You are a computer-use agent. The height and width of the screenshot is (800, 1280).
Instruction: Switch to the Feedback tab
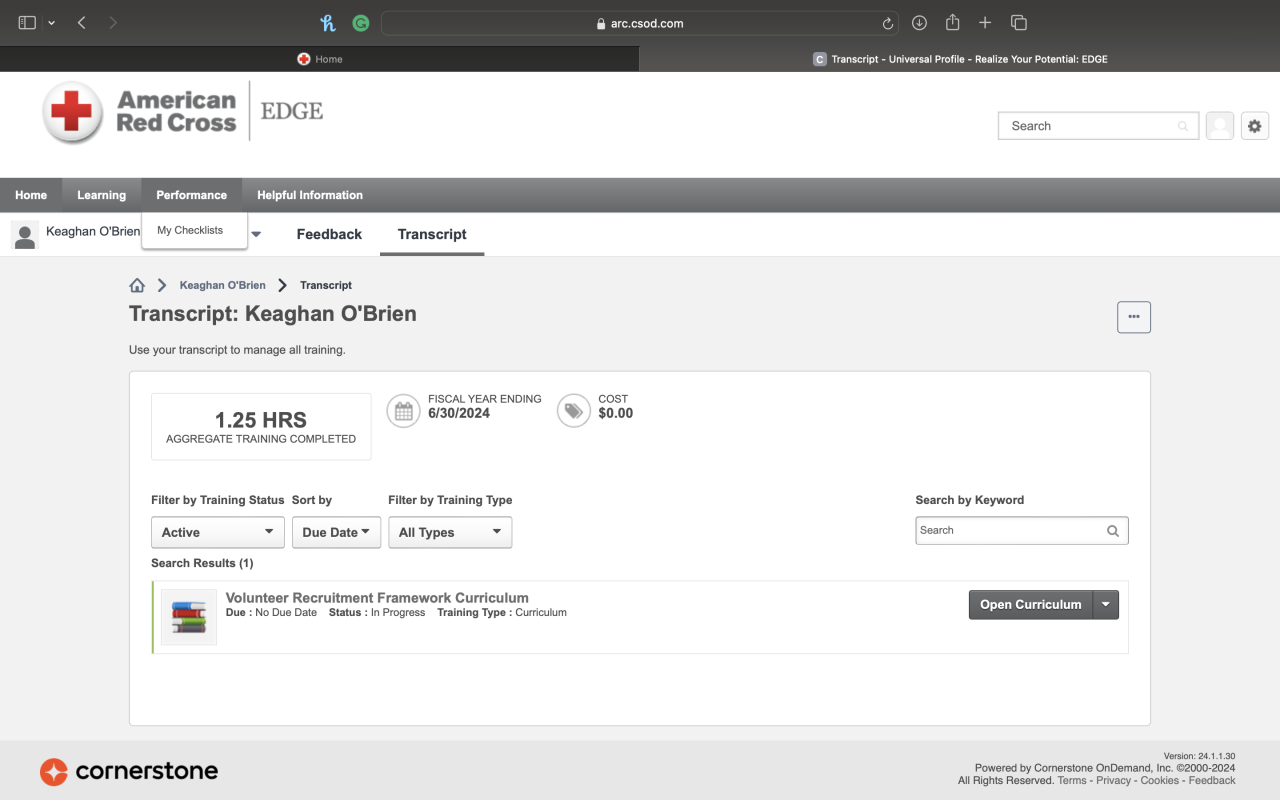coord(329,234)
